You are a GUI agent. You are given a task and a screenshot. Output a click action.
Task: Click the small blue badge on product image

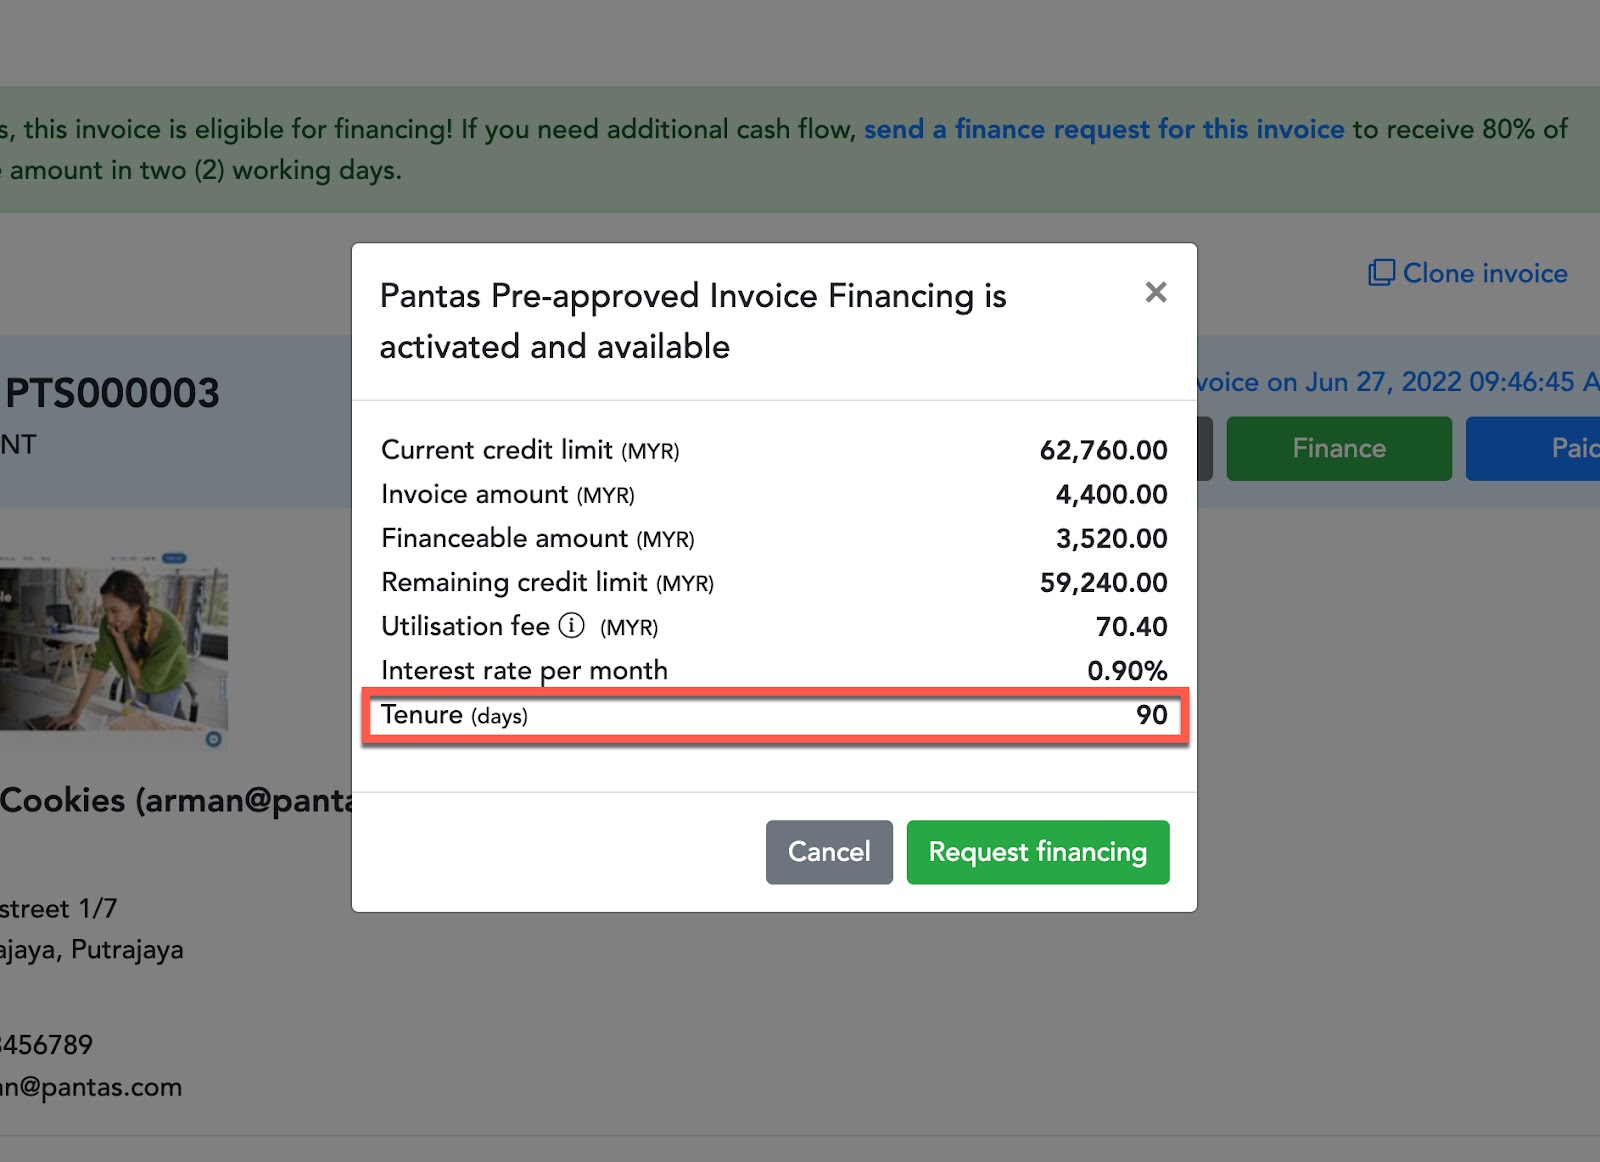coord(213,739)
